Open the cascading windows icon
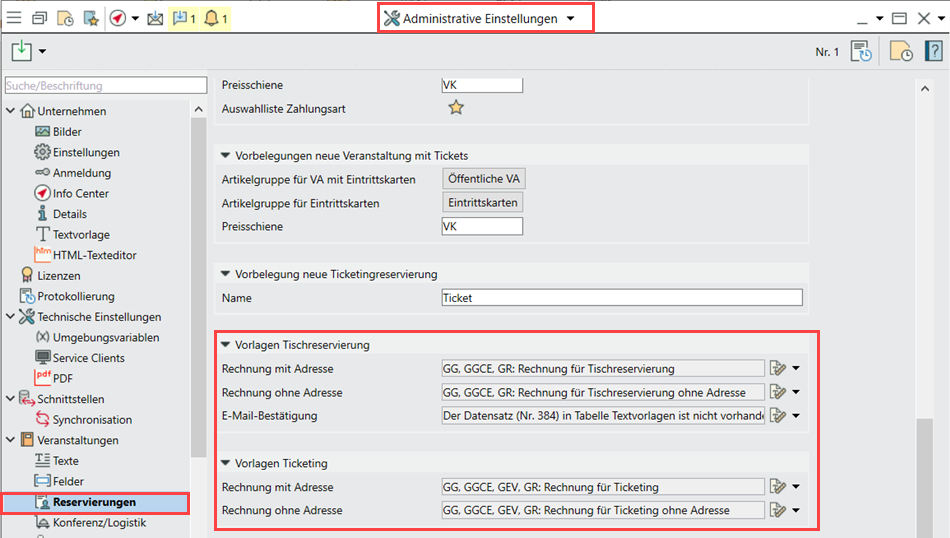Viewport: 950px width, 538px height. (x=39, y=18)
